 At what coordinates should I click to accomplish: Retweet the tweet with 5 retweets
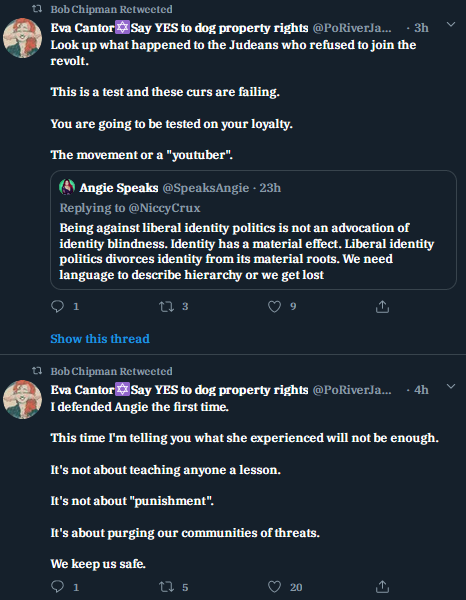click(166, 587)
